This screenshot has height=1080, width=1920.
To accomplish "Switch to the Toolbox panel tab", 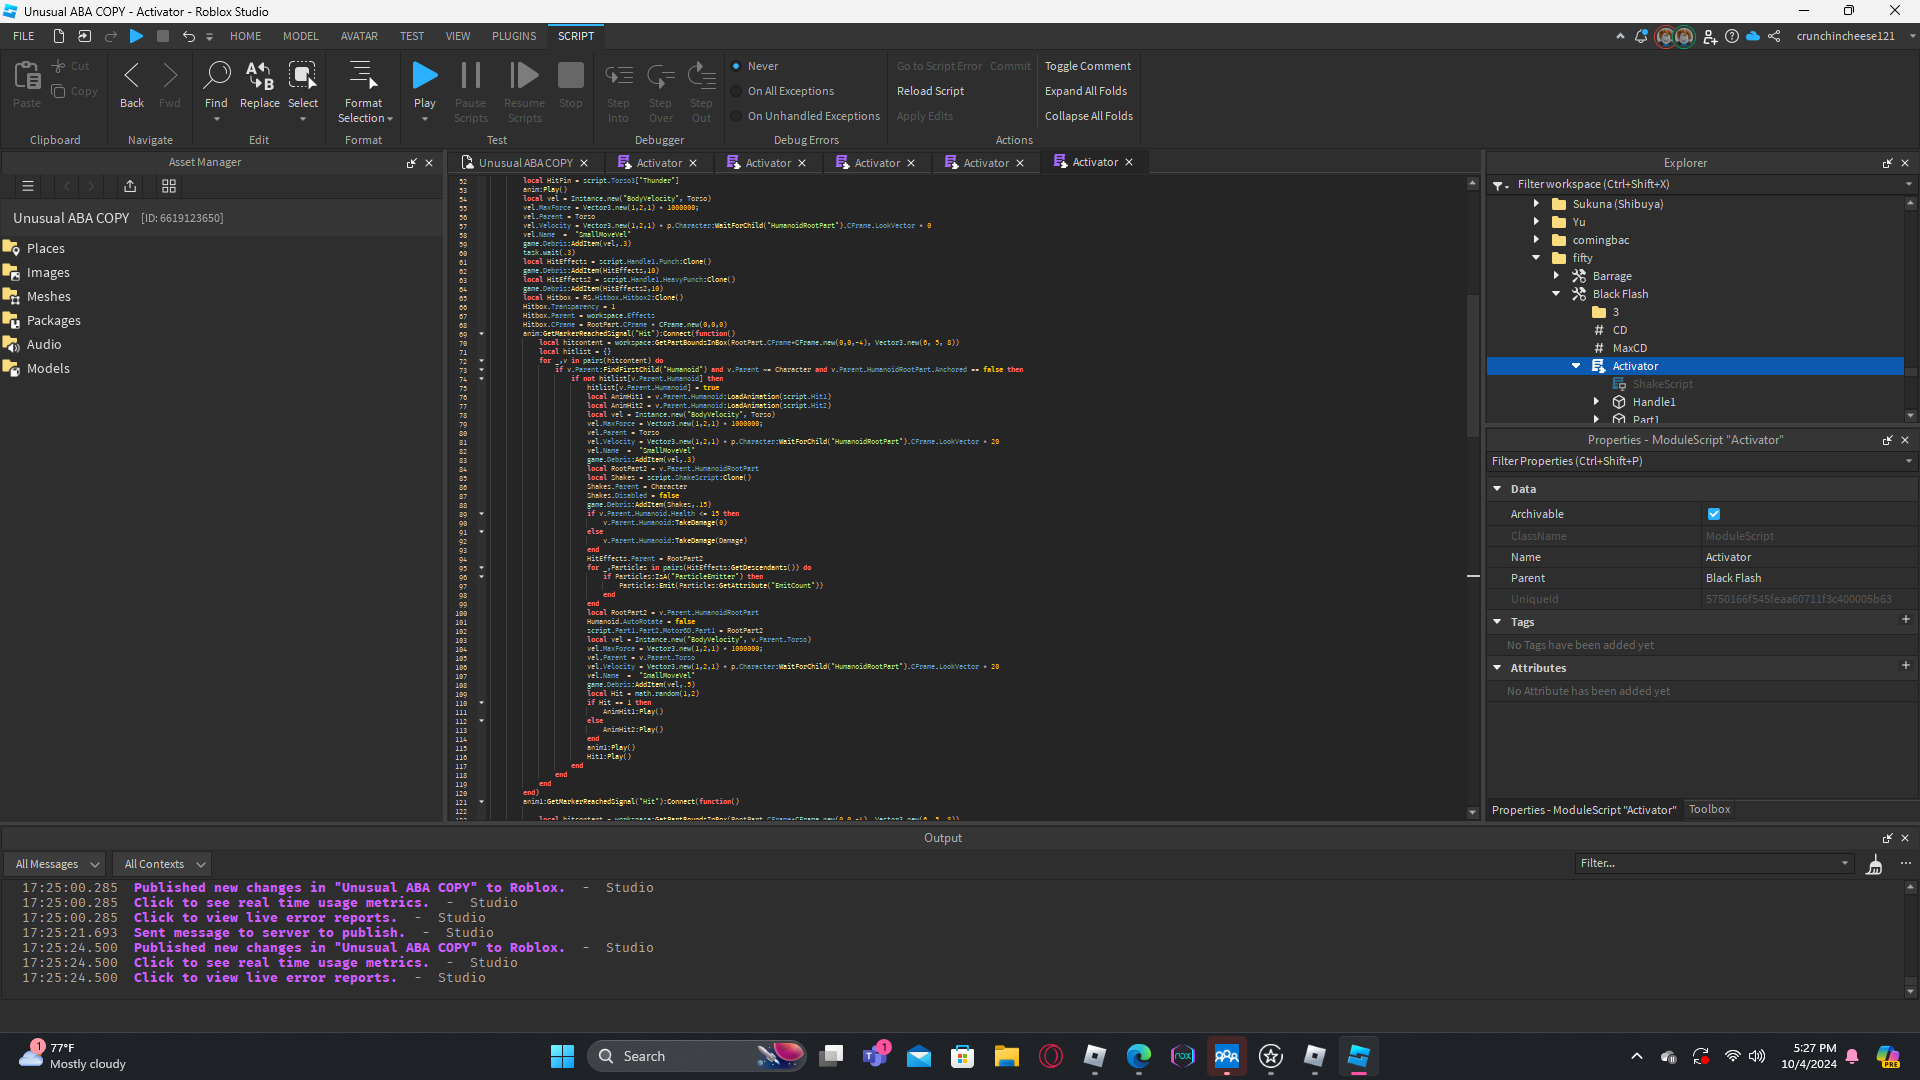I will click(1709, 810).
